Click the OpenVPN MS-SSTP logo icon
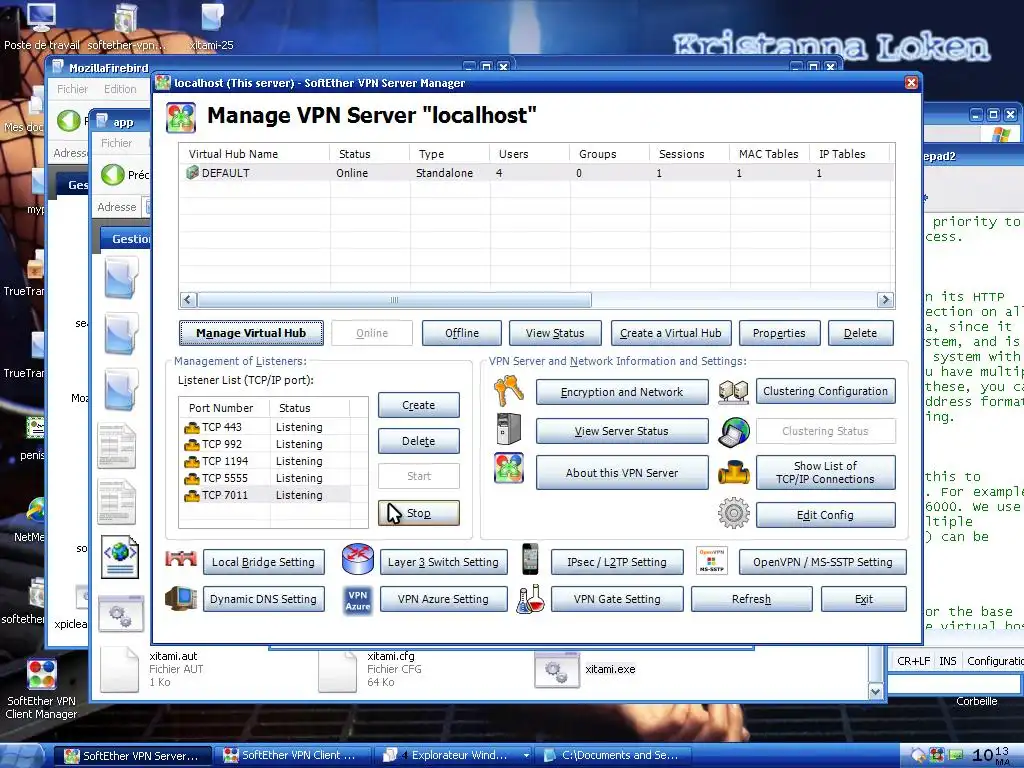The height and width of the screenshot is (768, 1024). click(x=711, y=560)
